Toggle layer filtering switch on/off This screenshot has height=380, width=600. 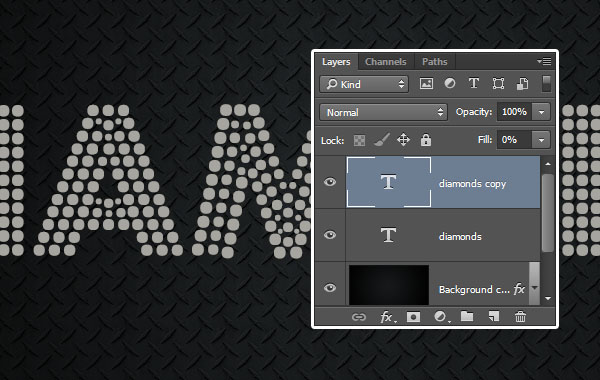coord(546,84)
